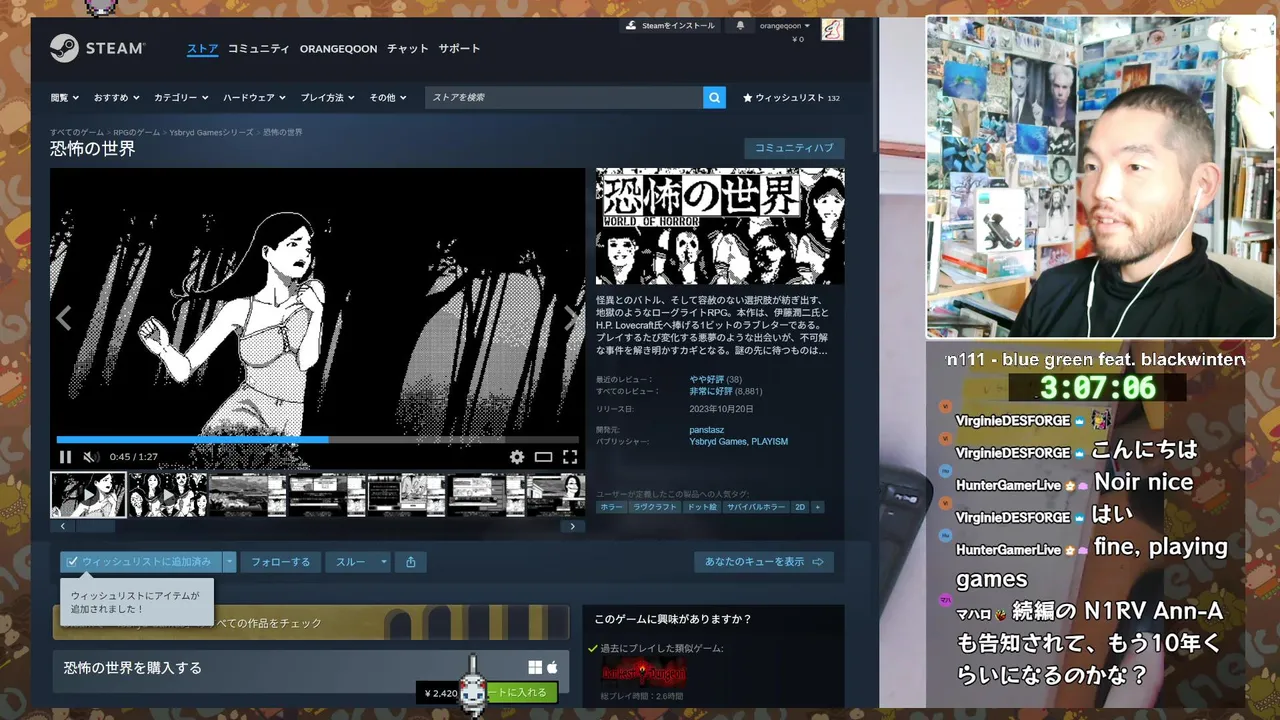The width and height of the screenshot is (1280, 720).
Task: Open the ORANGEQOON profile menu
Action: pos(338,48)
